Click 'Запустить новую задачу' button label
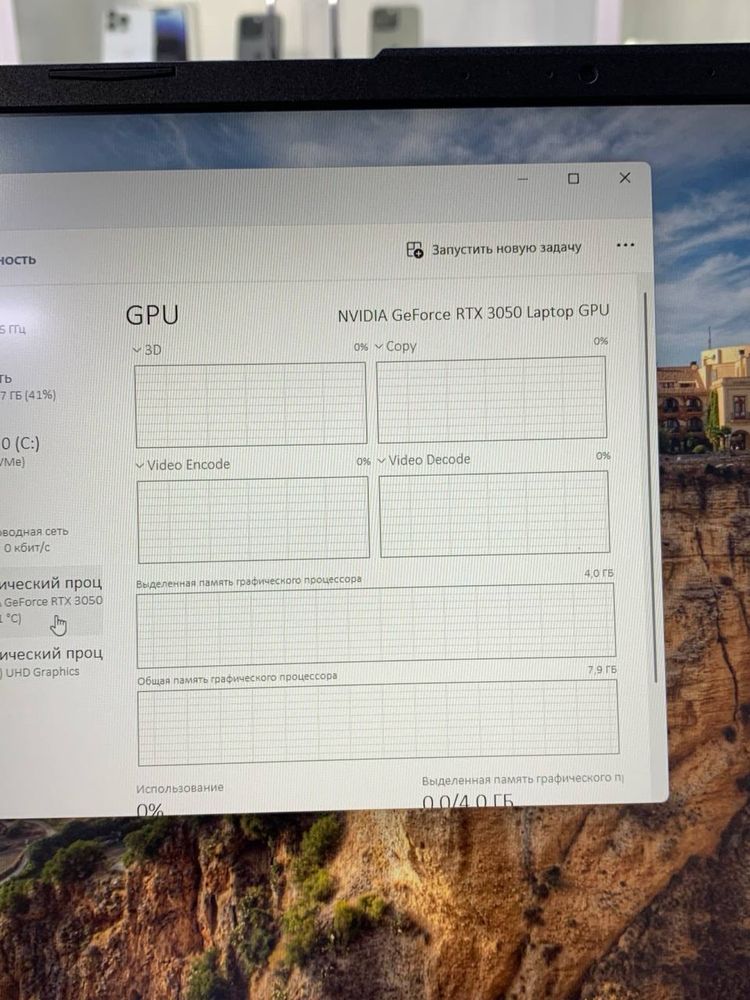 506,248
